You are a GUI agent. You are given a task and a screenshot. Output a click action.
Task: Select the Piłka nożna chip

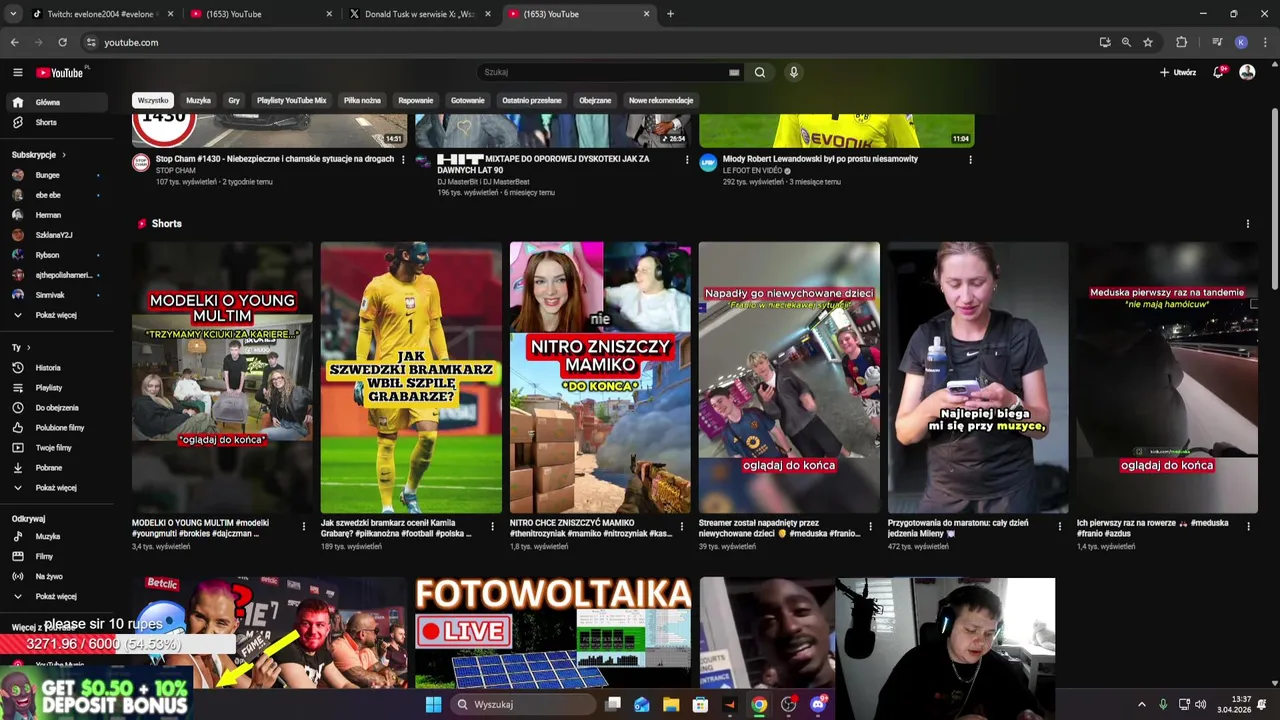pyautogui.click(x=362, y=100)
